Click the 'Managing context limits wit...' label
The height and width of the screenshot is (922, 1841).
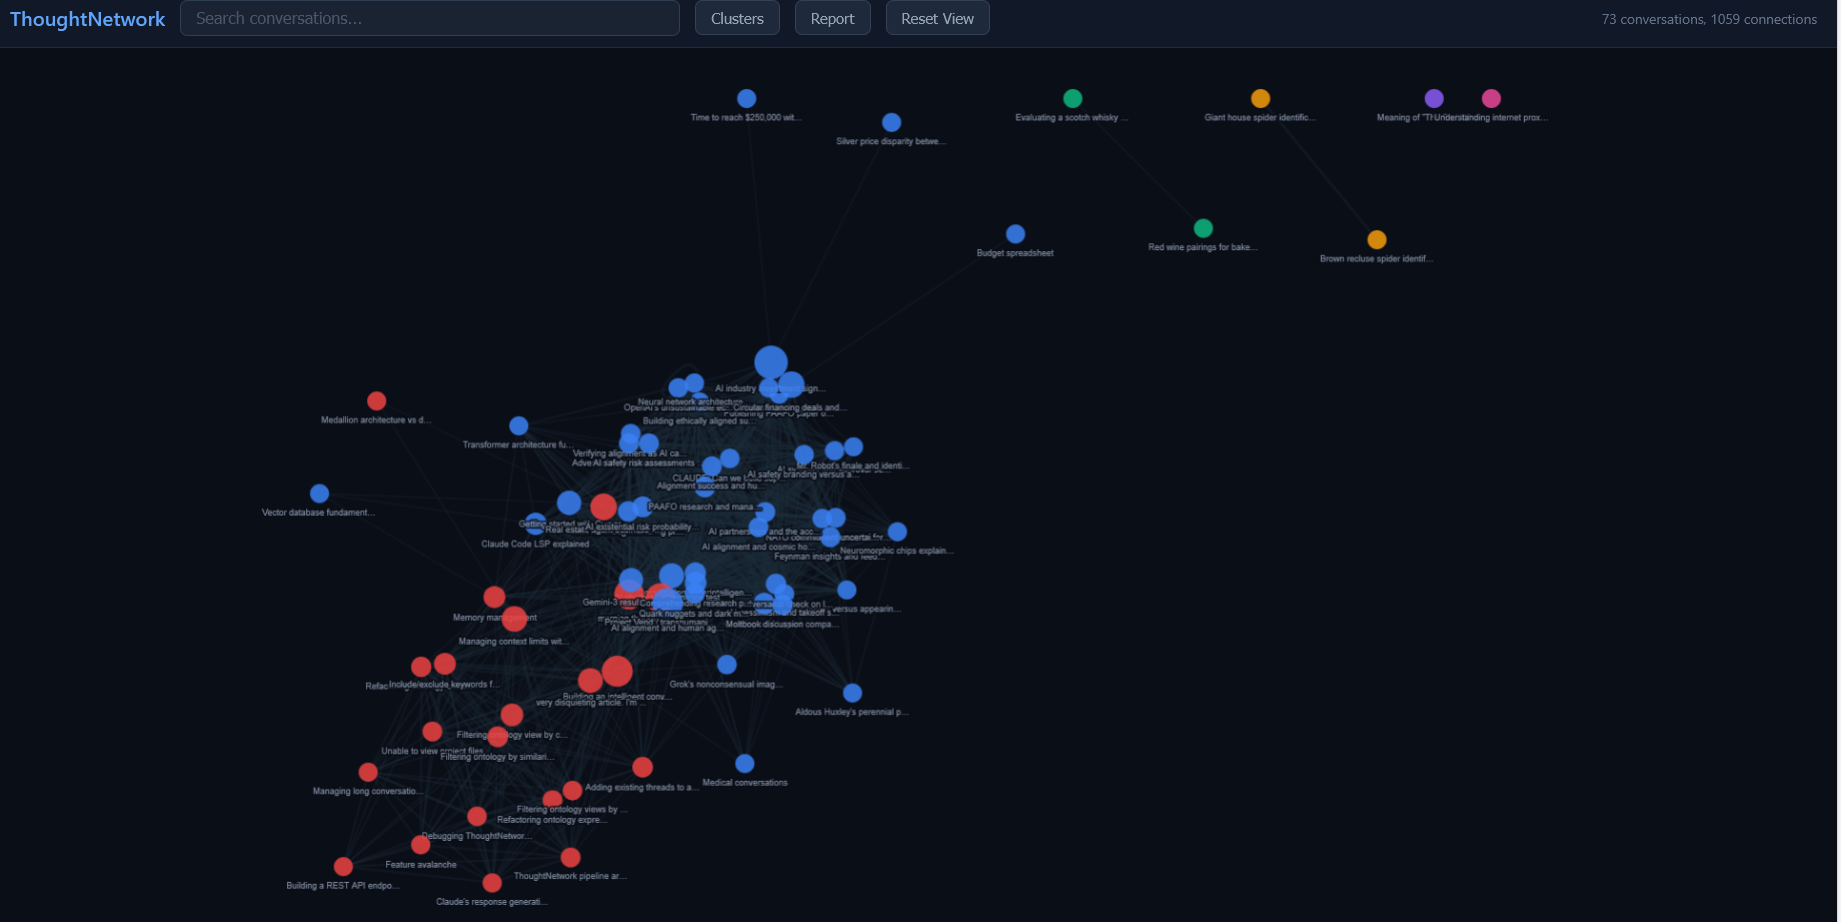(x=513, y=641)
